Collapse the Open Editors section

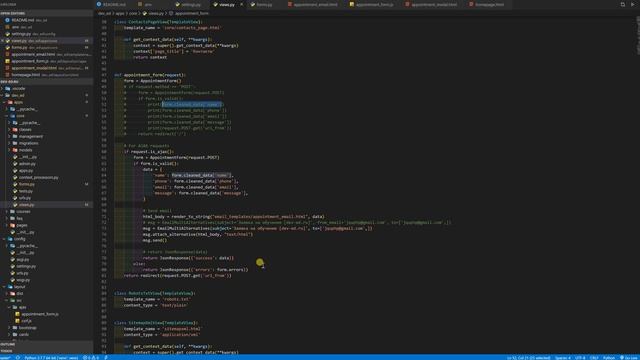[x=47, y=13]
